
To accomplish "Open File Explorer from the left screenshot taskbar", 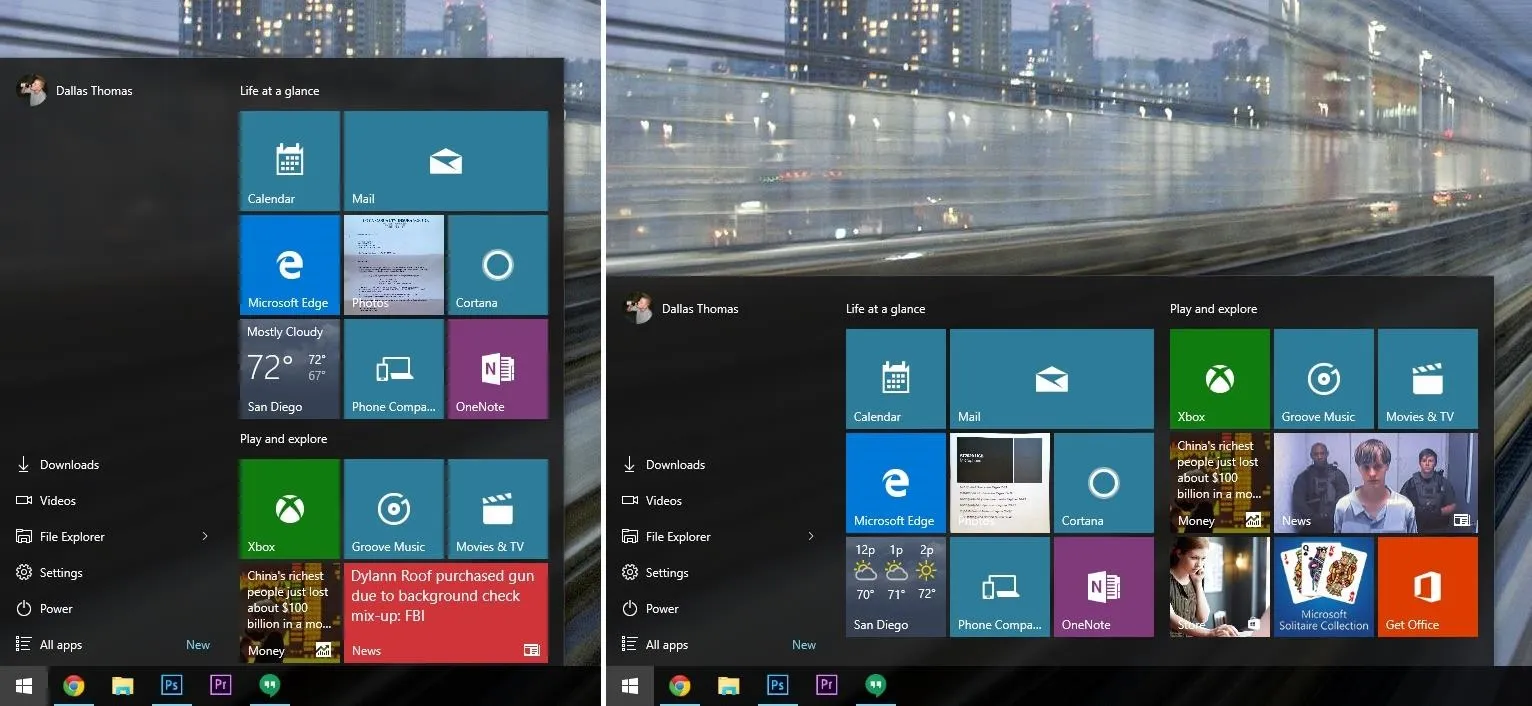I will [x=123, y=686].
